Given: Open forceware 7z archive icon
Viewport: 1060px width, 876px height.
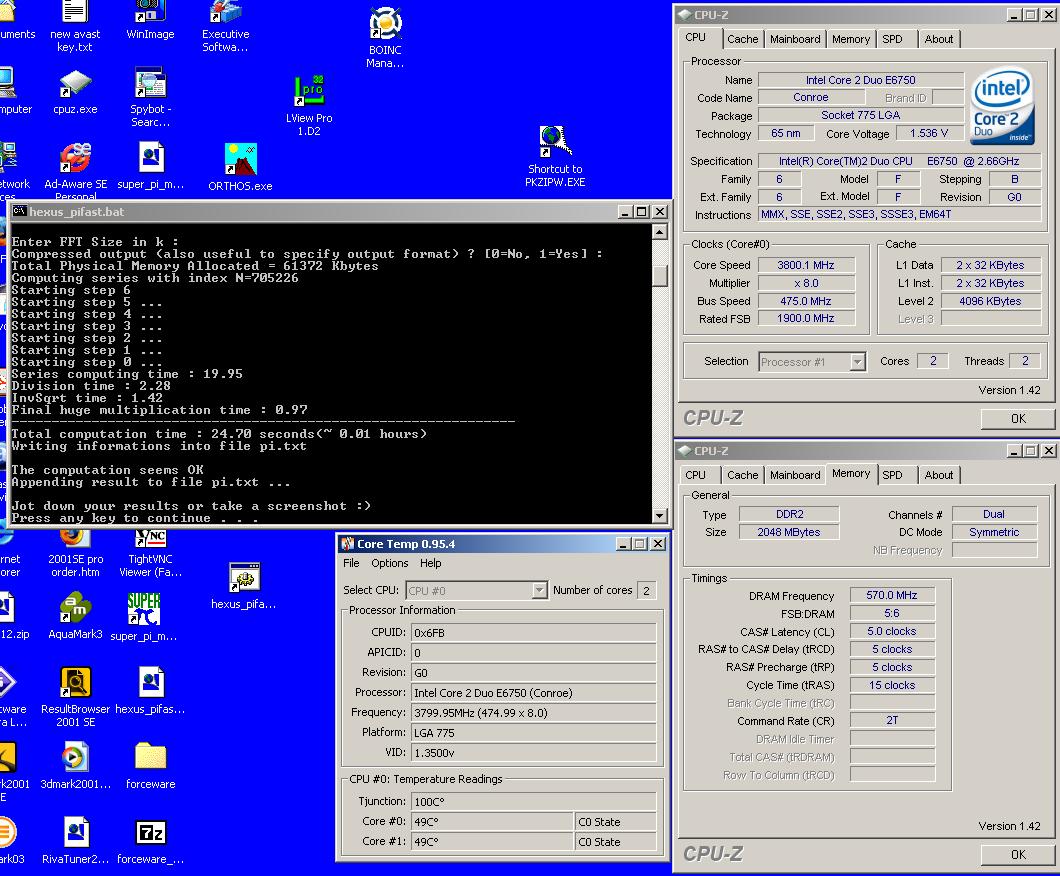Looking at the screenshot, I should click(150, 840).
